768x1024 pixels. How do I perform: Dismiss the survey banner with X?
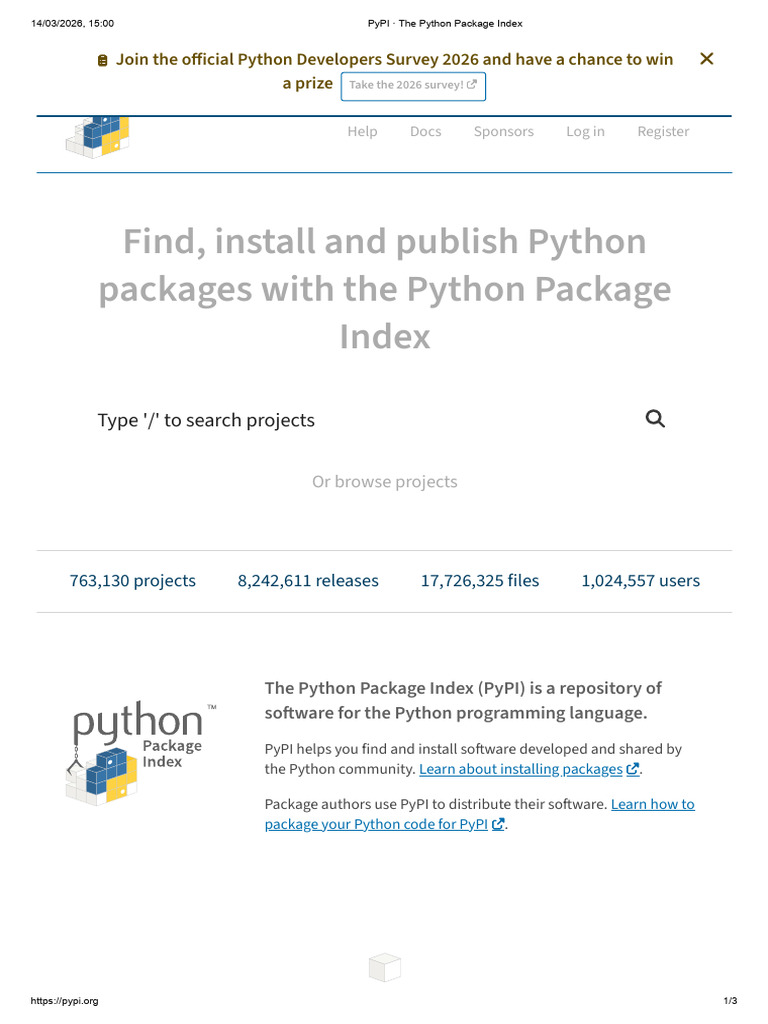click(706, 59)
